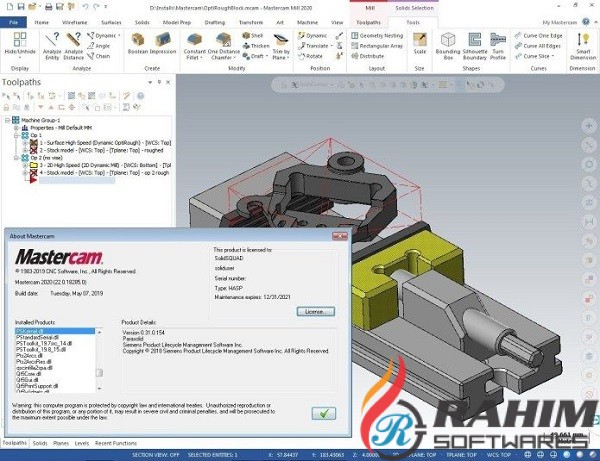Click the License... button
600x461 pixels.
tap(314, 311)
